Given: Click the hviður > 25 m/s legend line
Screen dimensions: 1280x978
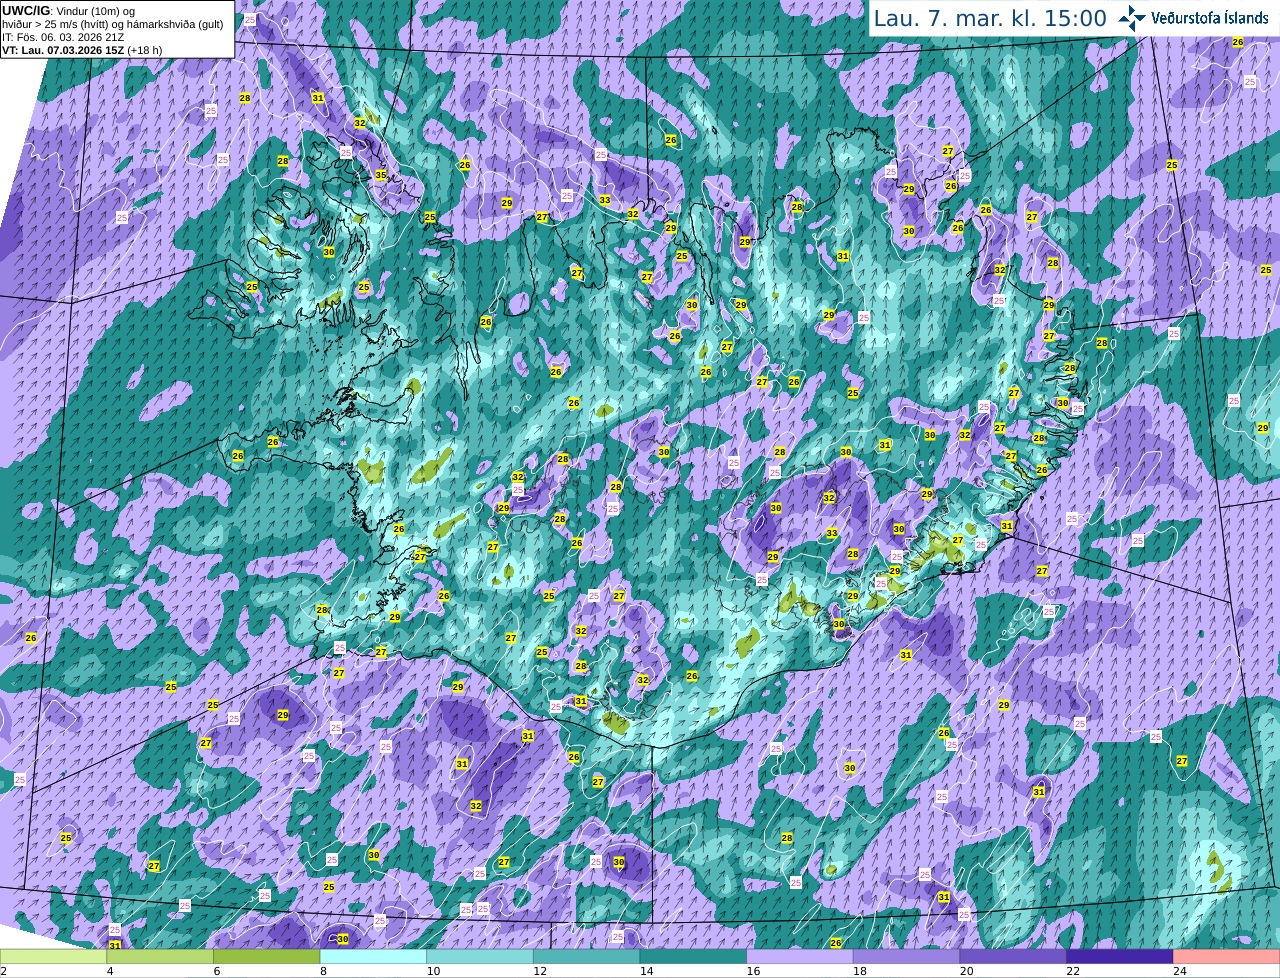Looking at the screenshot, I should pos(113,24).
